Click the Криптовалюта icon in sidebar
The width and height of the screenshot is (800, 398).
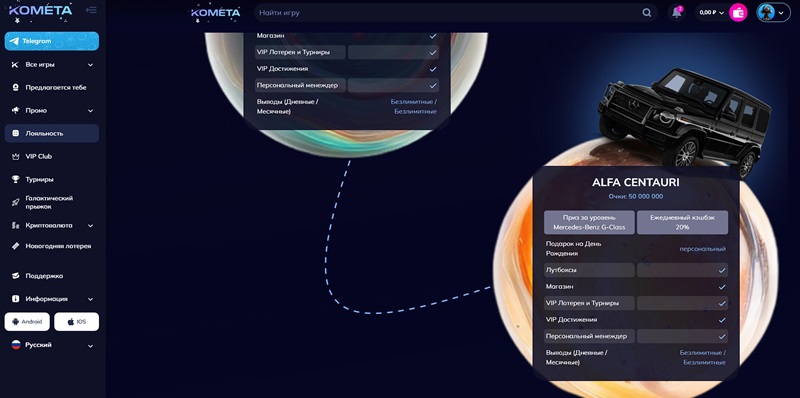(15, 226)
